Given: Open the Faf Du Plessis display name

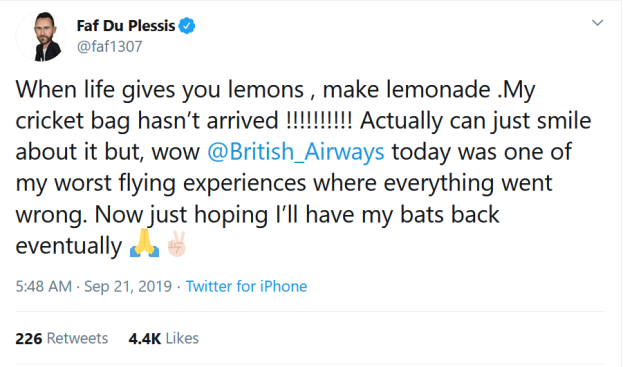Looking at the screenshot, I should (x=126, y=26).
